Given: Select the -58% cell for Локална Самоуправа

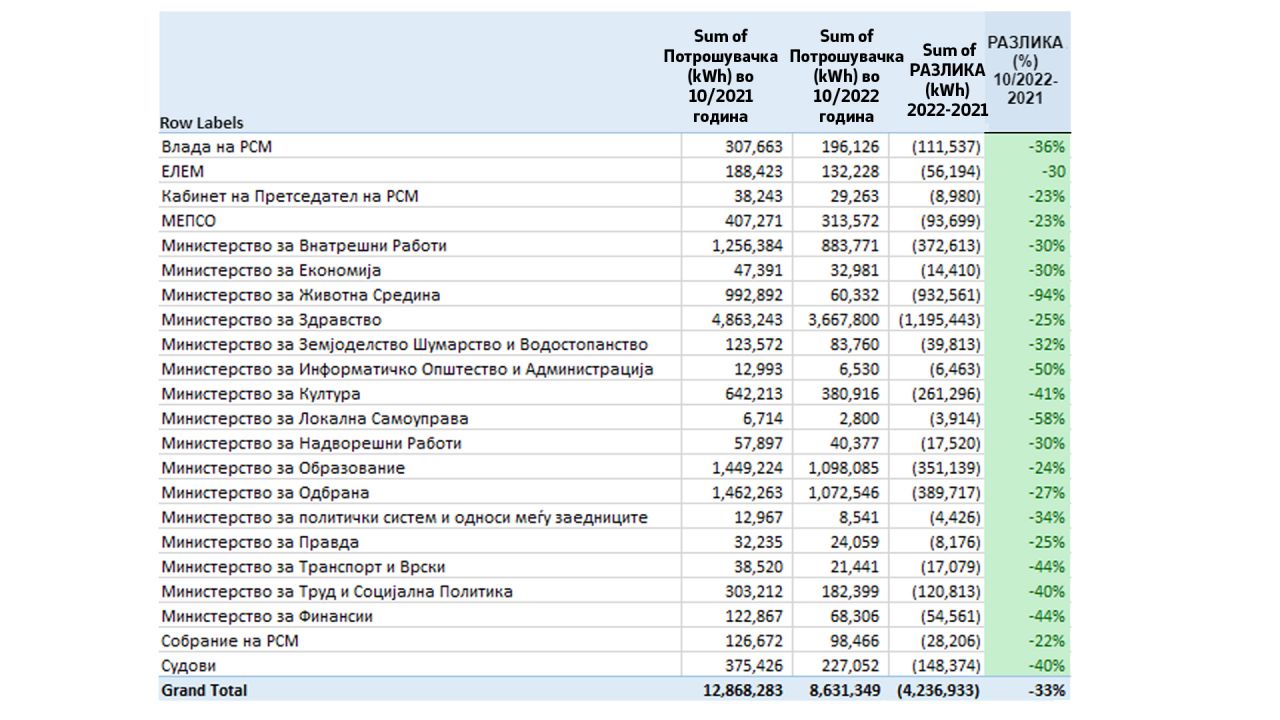Looking at the screenshot, I should 1047,419.
